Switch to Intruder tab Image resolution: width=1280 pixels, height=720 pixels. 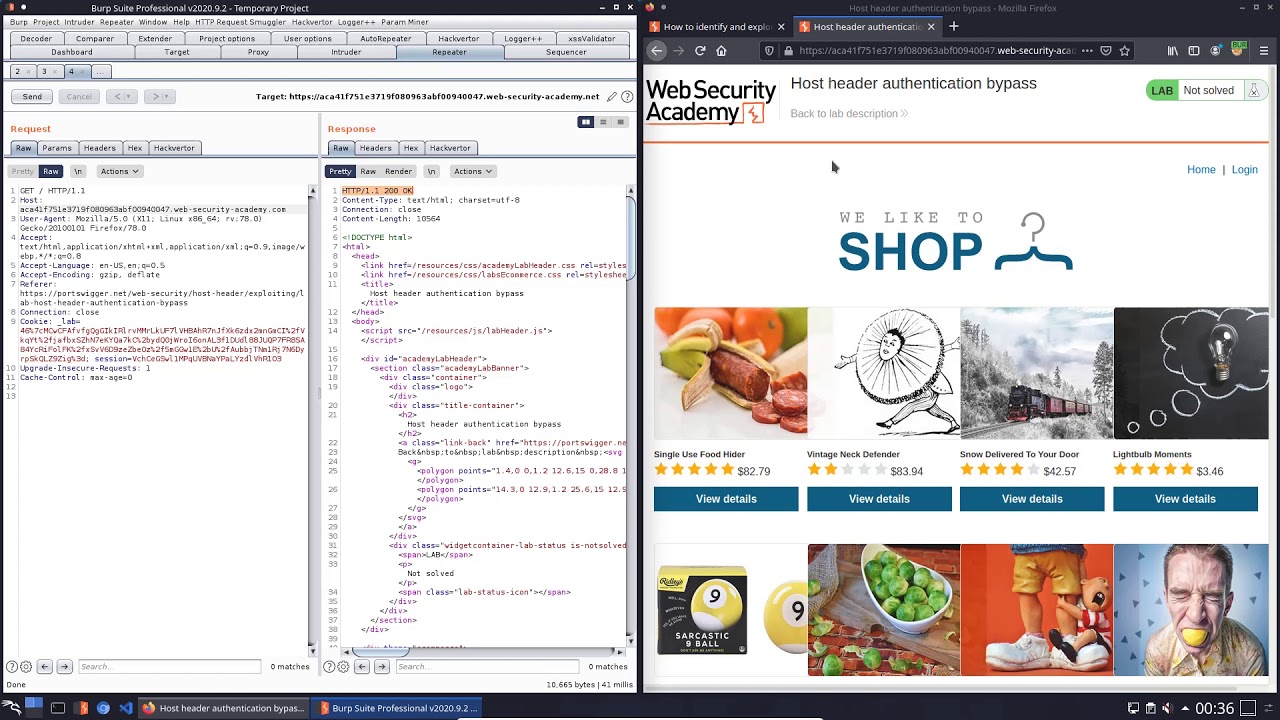click(x=346, y=52)
